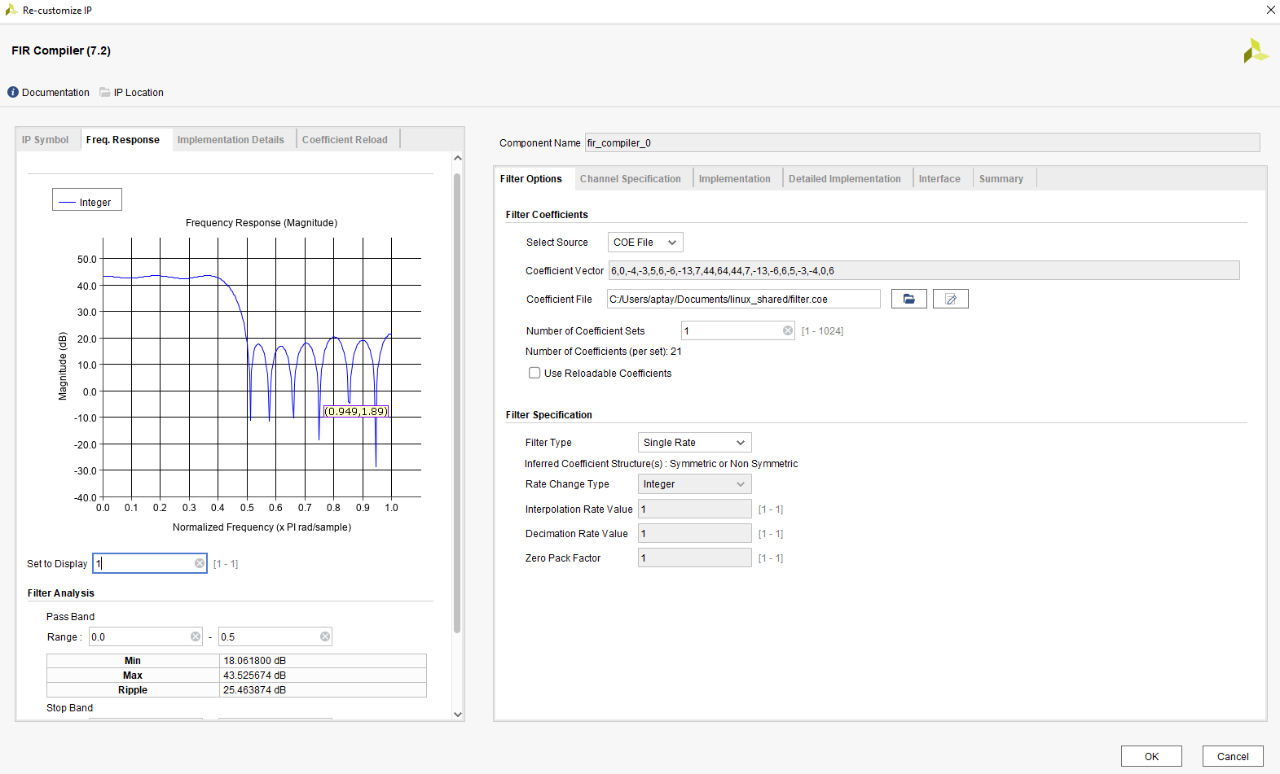Image resolution: width=1280 pixels, height=774 pixels.
Task: Open the Select Source dropdown
Action: [646, 242]
